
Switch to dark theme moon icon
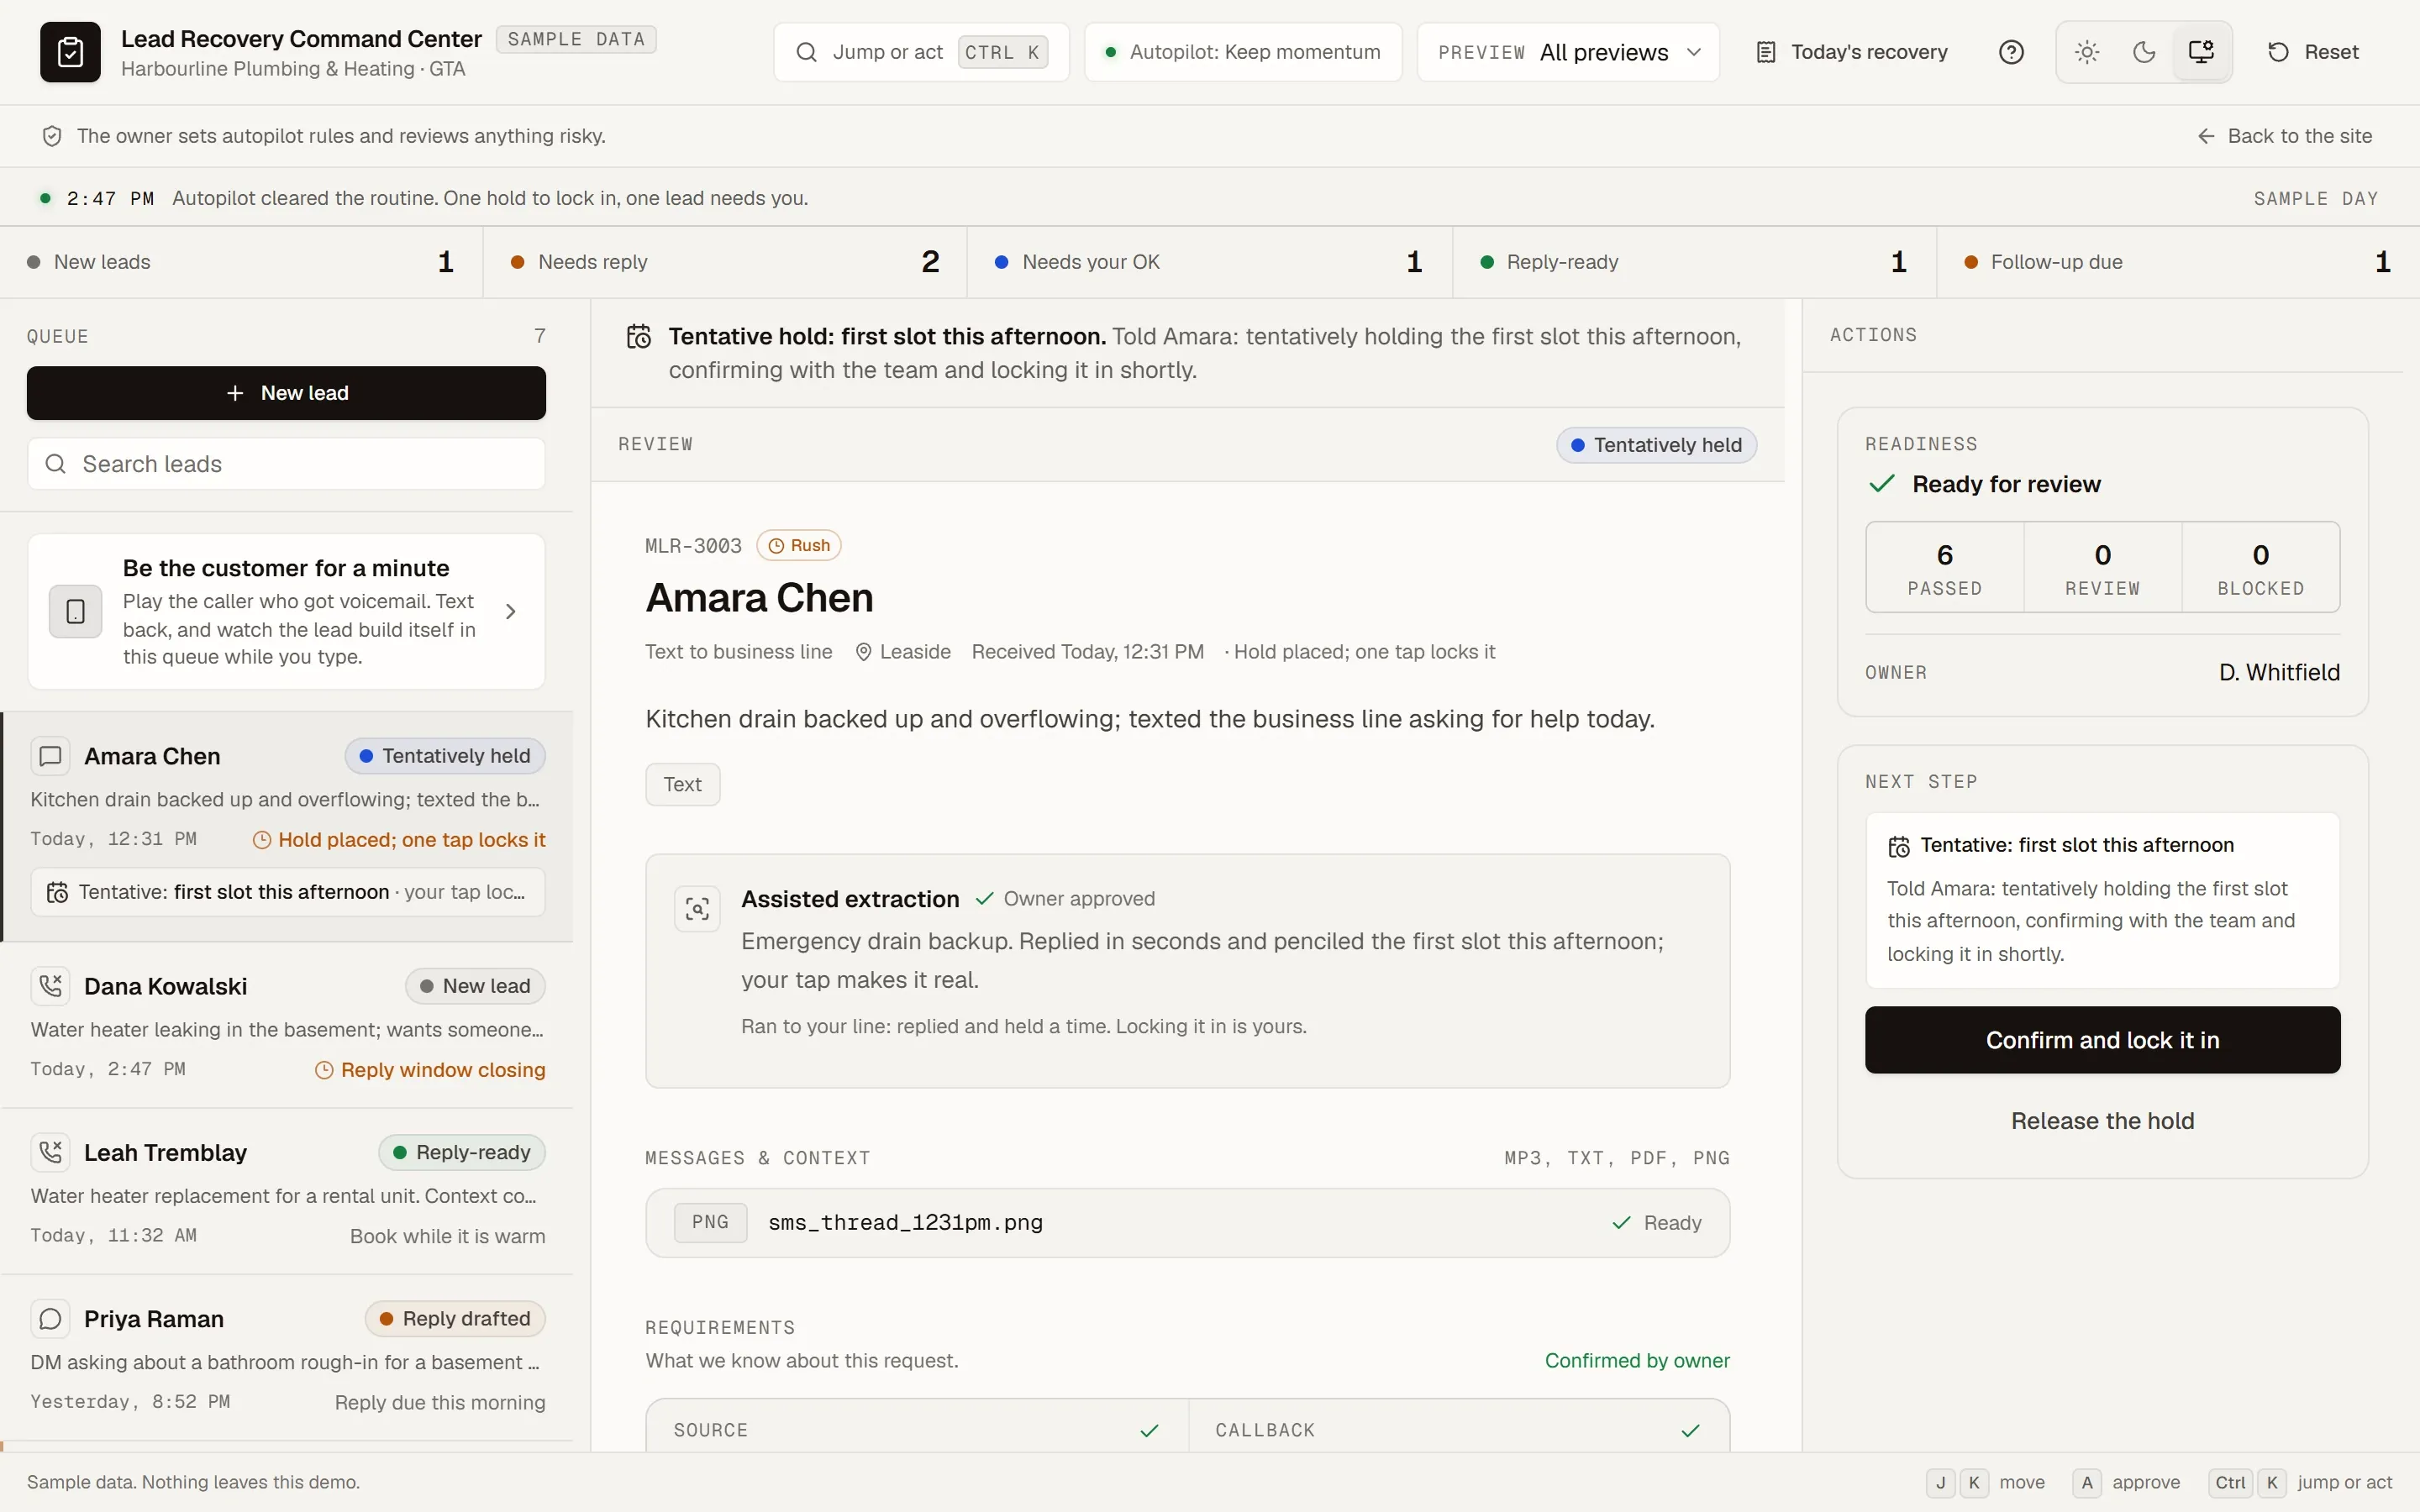(x=2144, y=52)
